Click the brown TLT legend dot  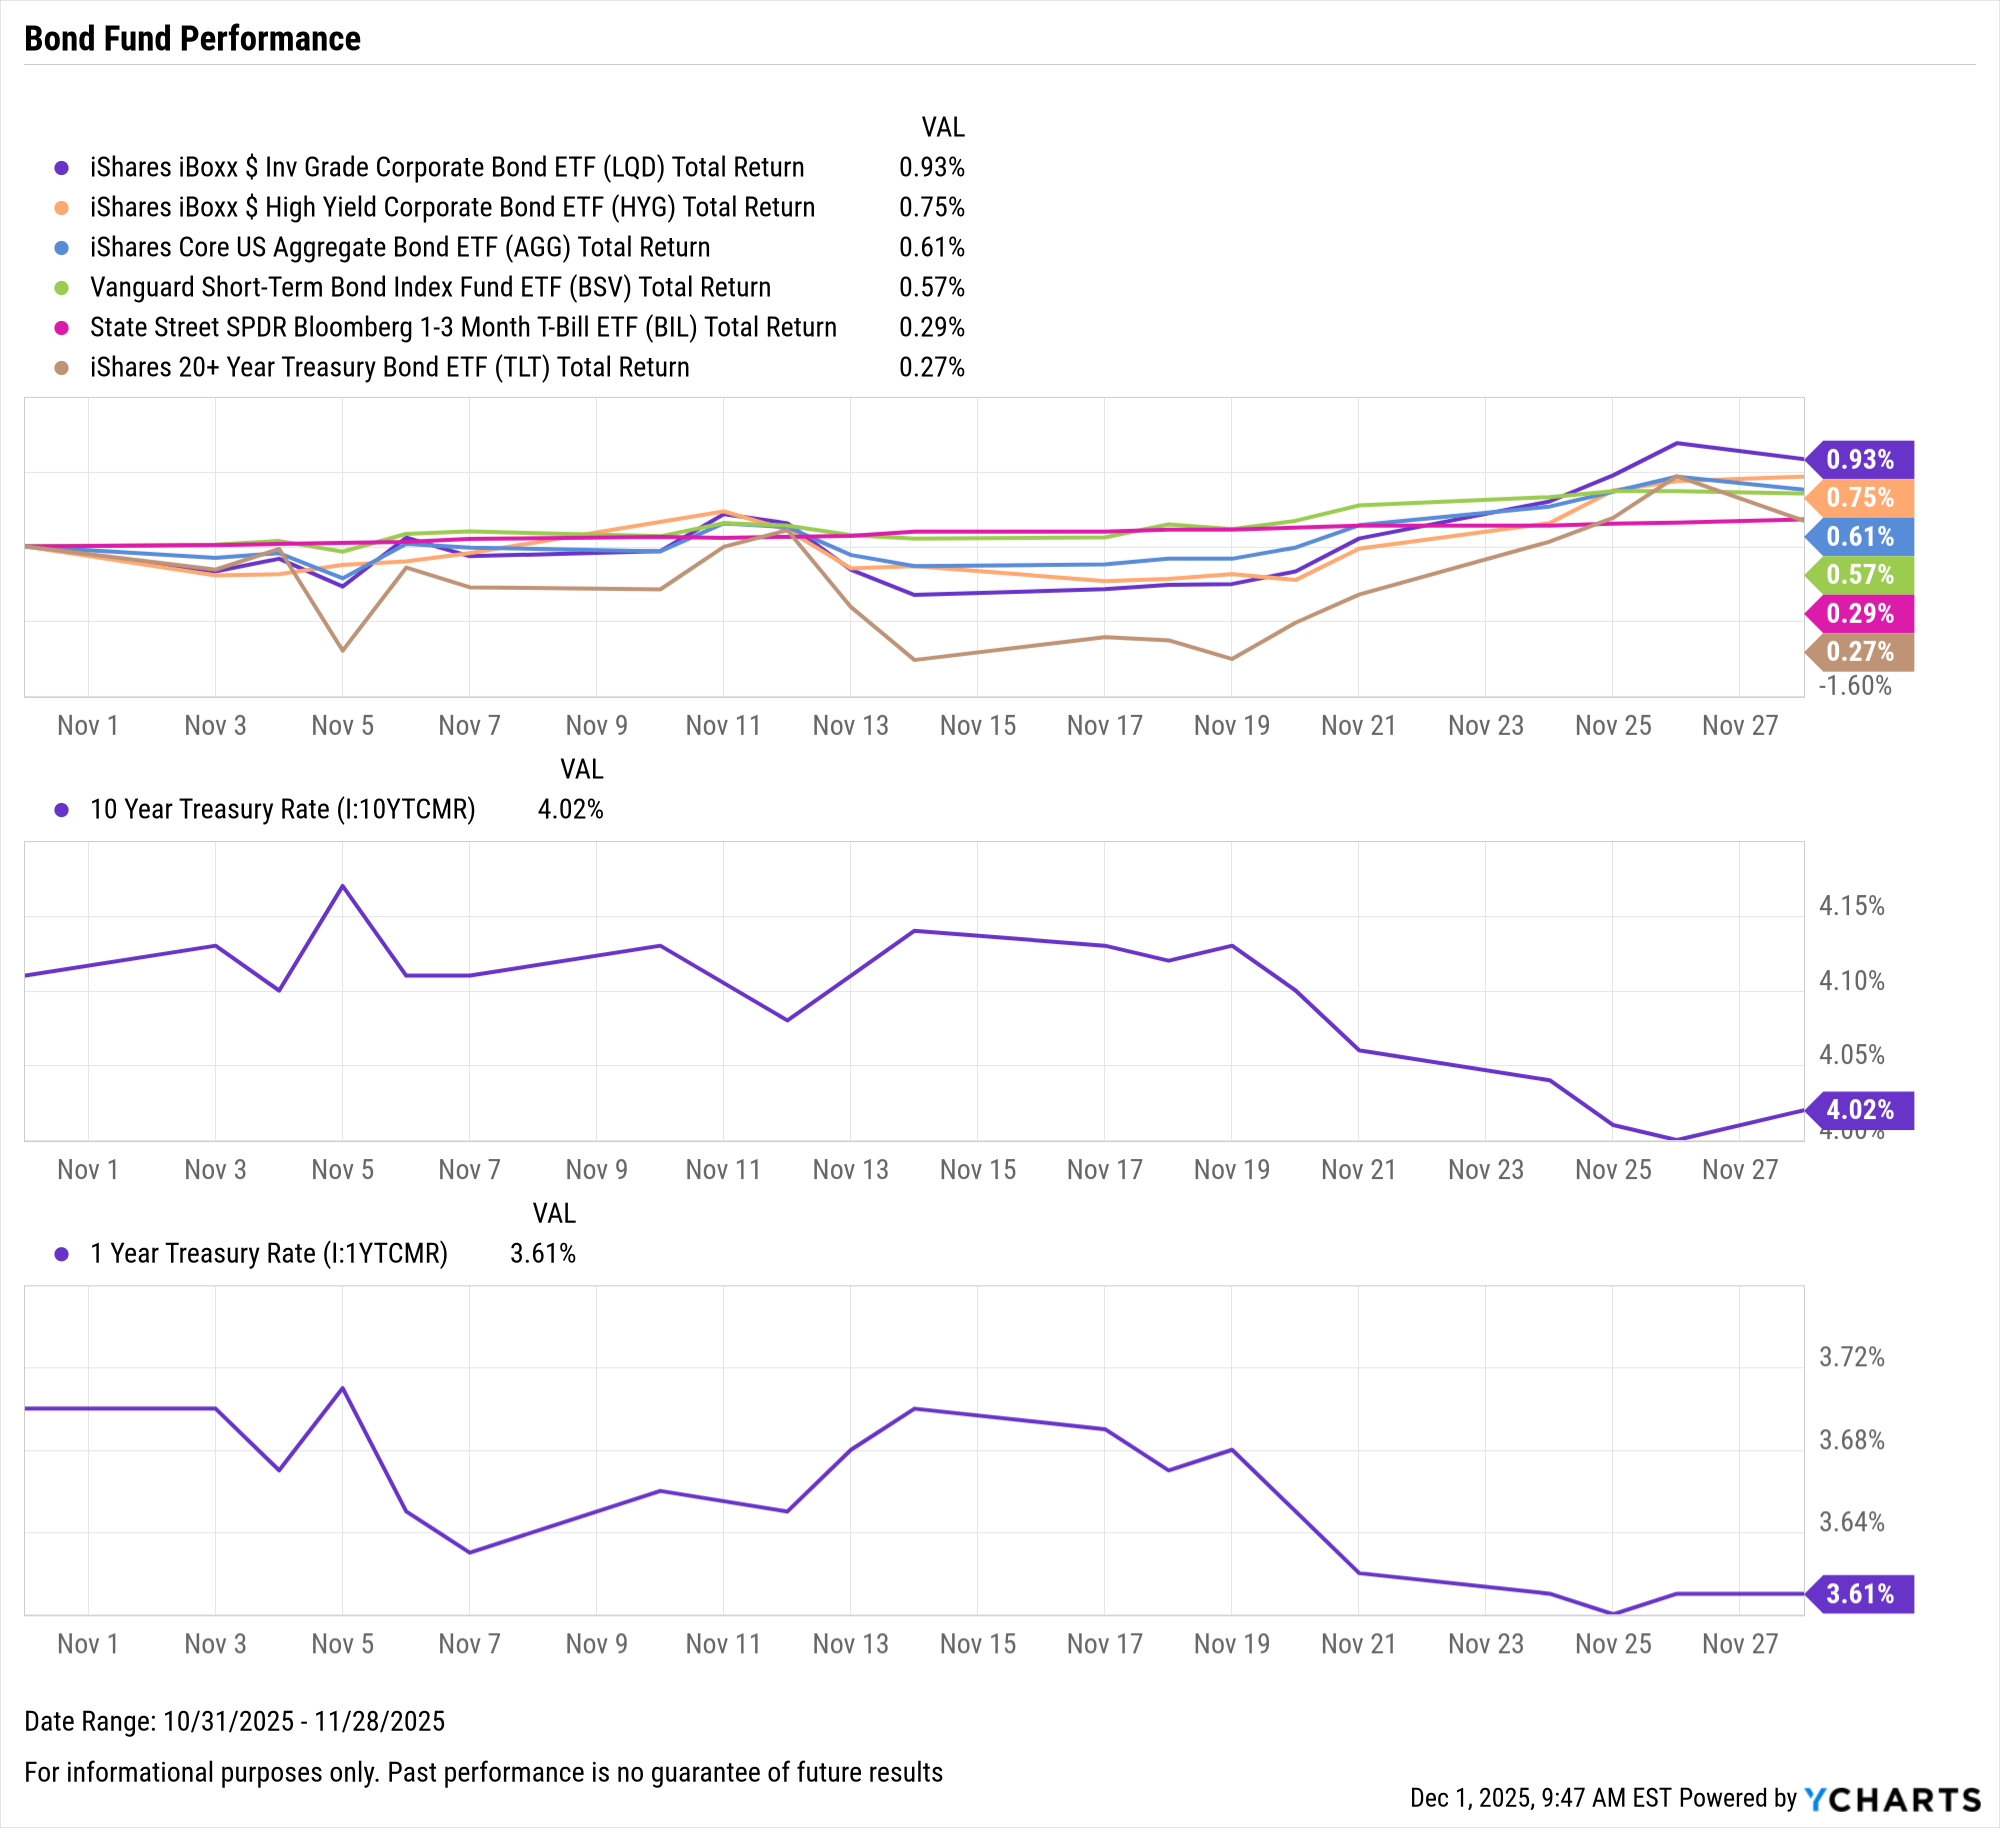click(62, 368)
